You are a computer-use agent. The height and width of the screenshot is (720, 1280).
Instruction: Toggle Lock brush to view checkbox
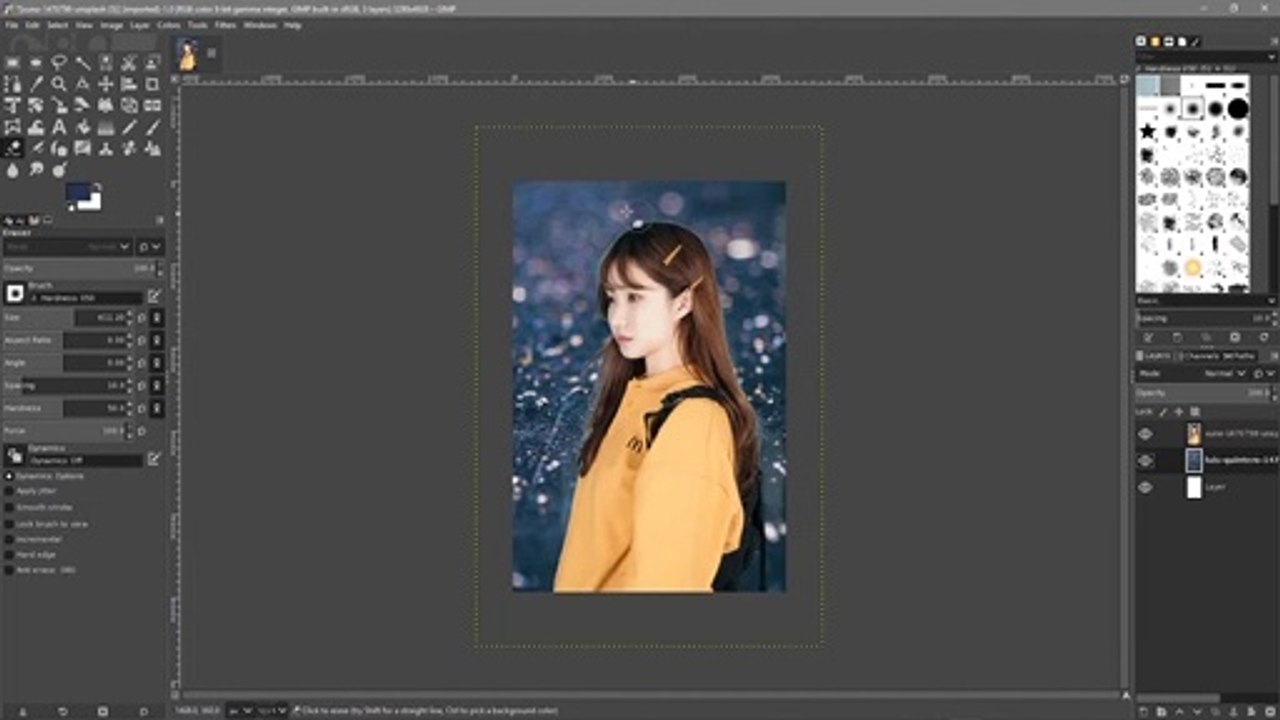10,523
